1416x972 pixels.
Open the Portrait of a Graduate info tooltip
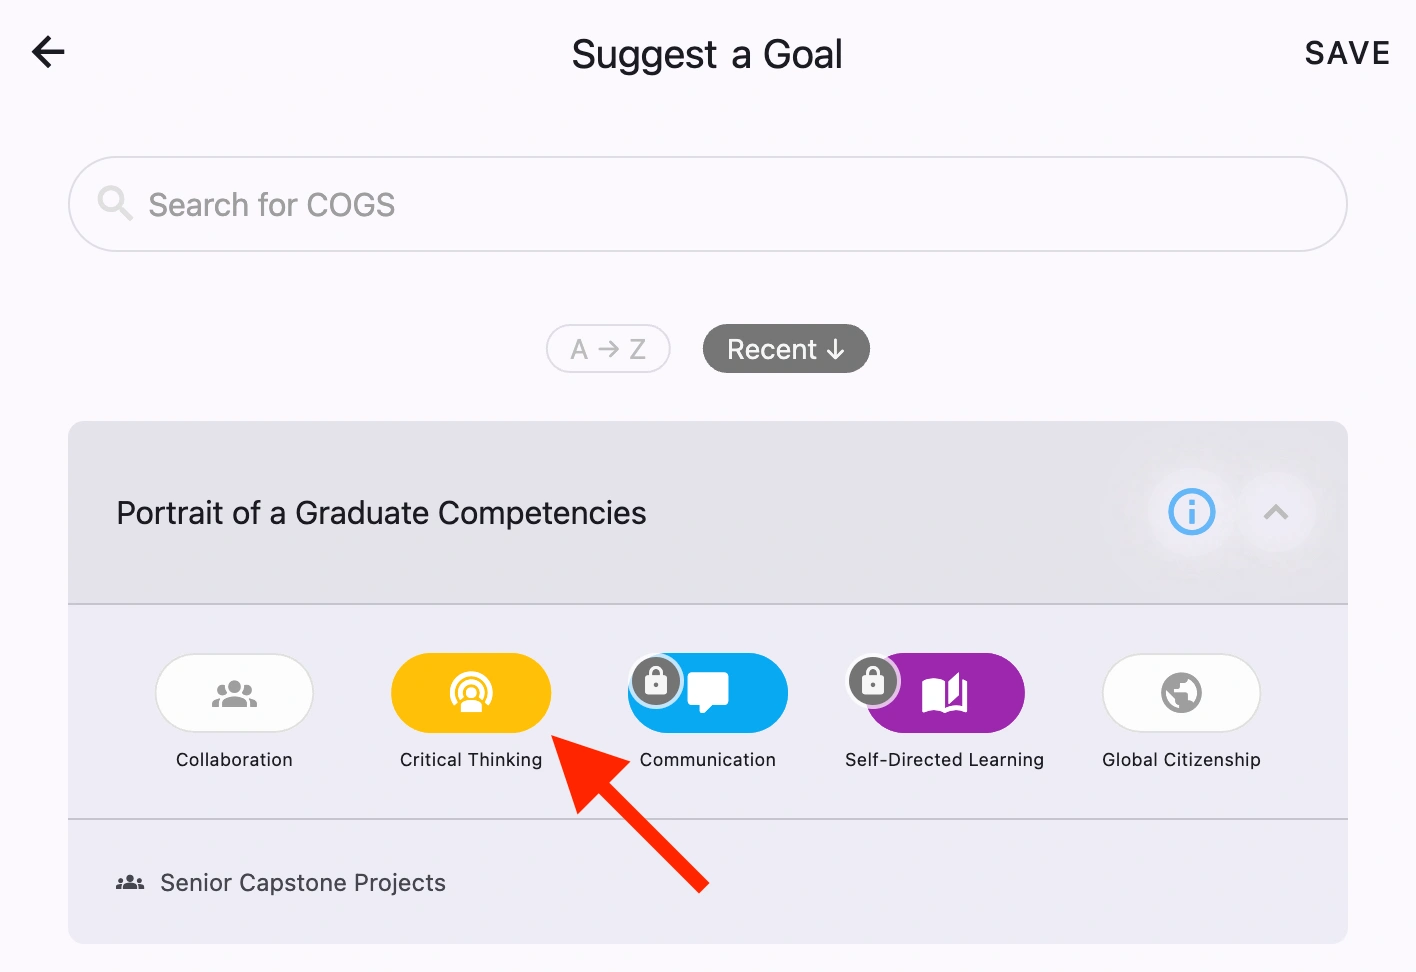tap(1192, 512)
